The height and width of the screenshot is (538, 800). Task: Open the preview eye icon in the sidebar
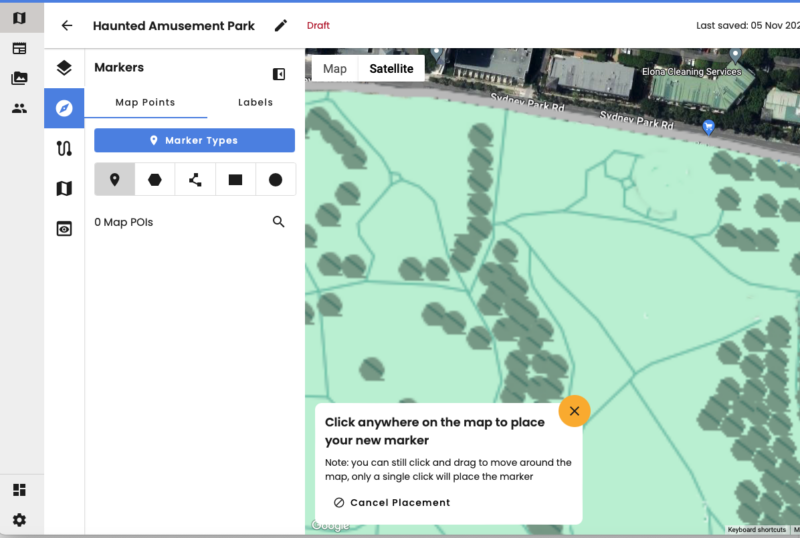click(x=64, y=228)
